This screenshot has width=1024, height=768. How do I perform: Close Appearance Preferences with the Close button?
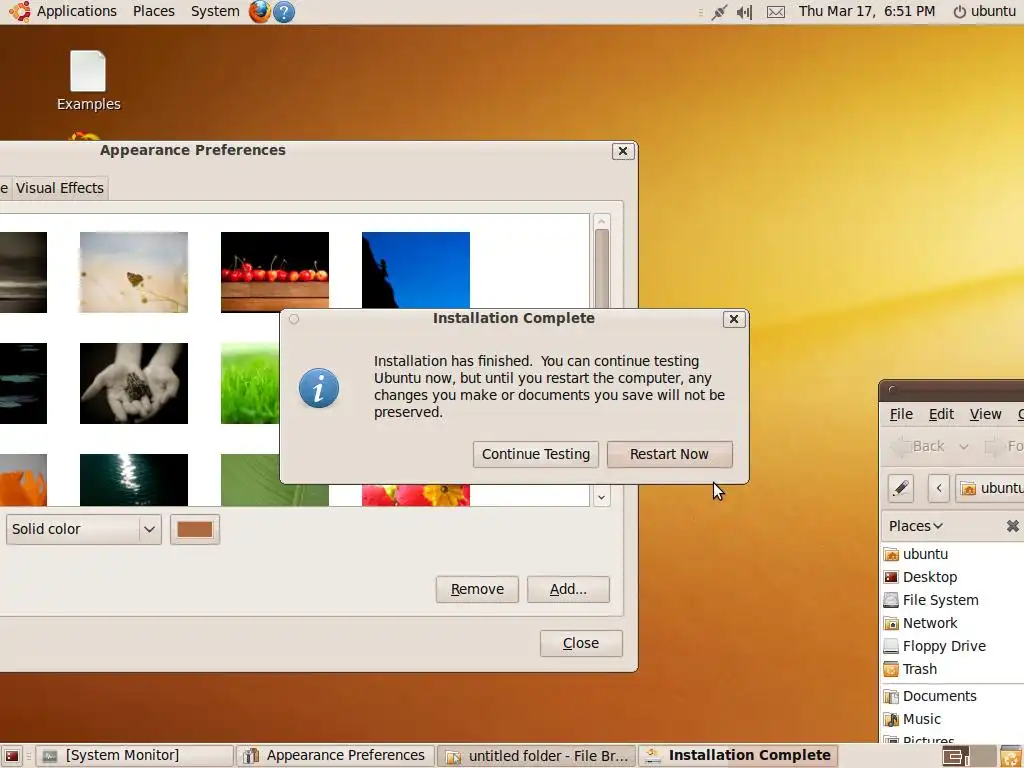tap(581, 643)
